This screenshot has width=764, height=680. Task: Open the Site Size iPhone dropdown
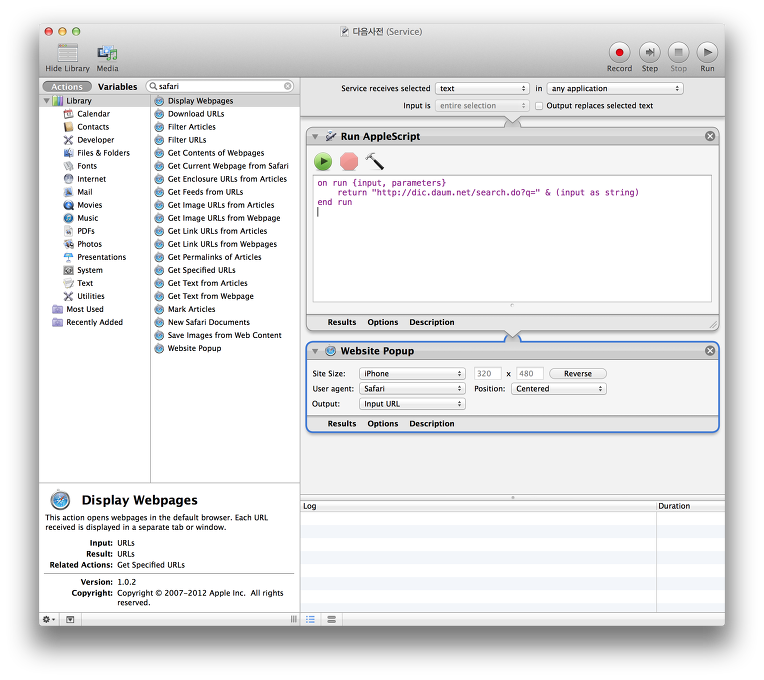click(412, 374)
